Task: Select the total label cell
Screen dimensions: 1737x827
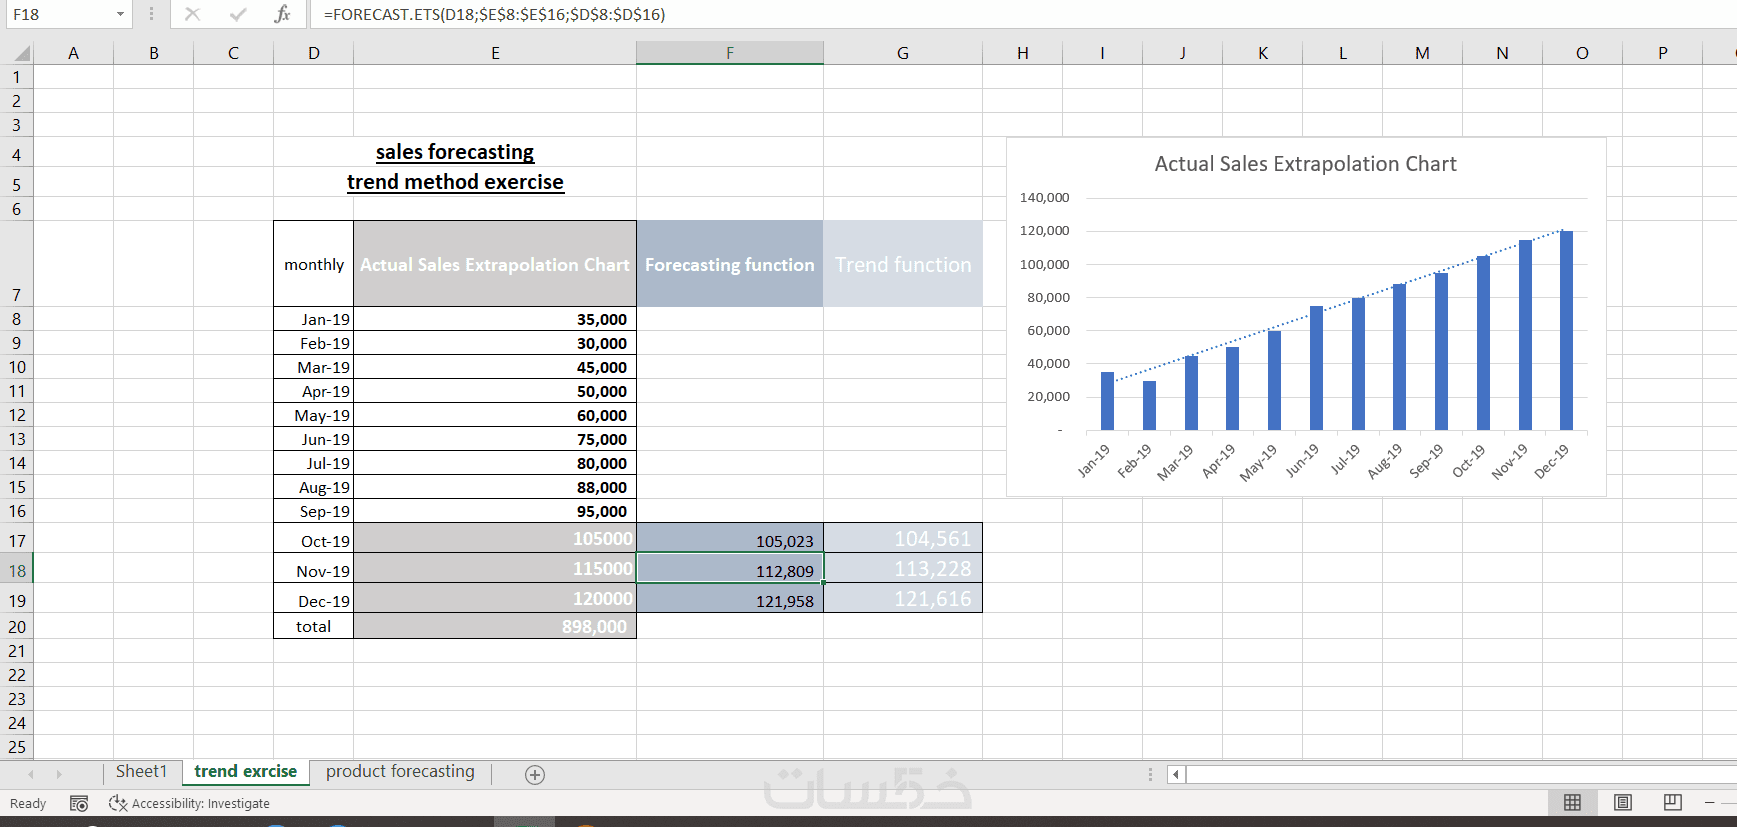Action: pos(314,626)
